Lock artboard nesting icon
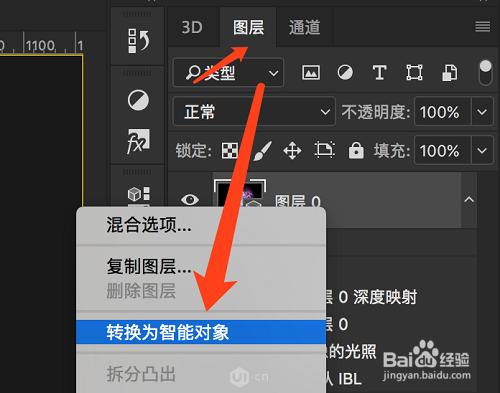 [324, 150]
